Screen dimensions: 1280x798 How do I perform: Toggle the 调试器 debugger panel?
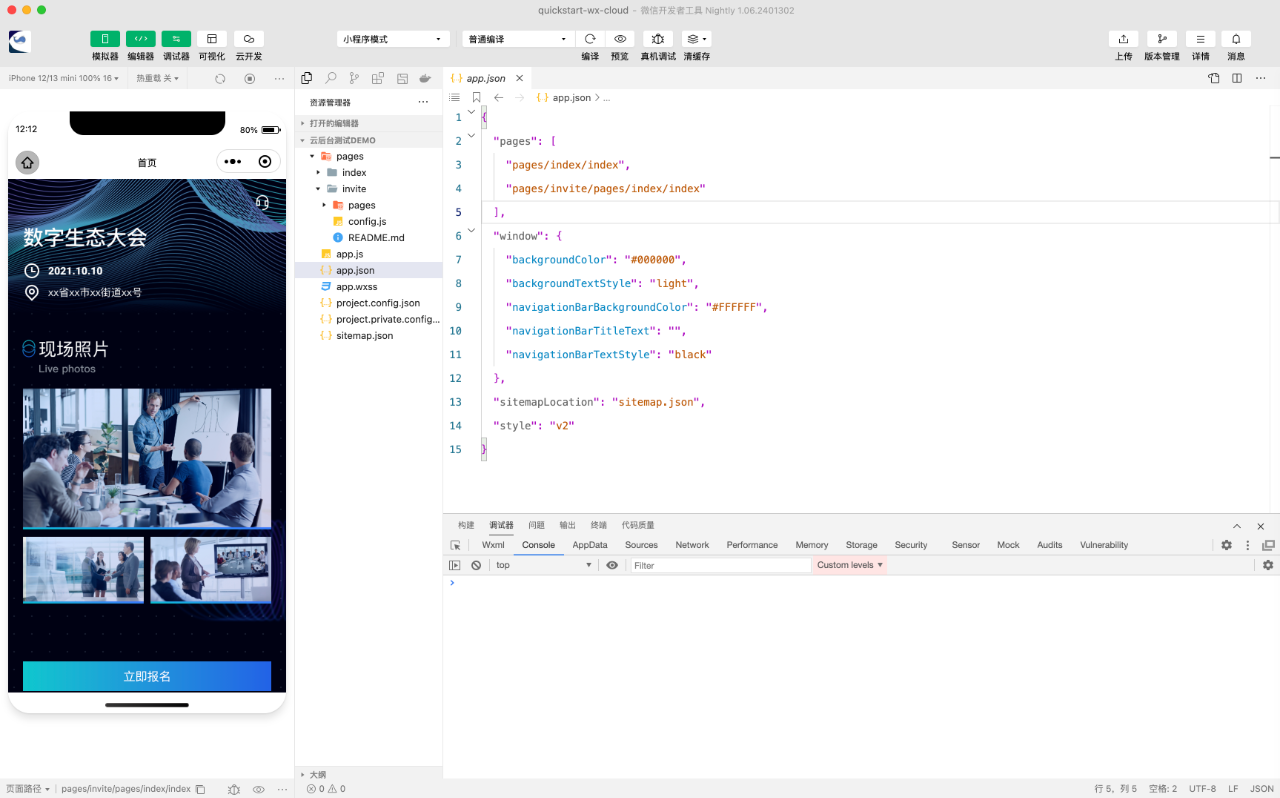176,39
